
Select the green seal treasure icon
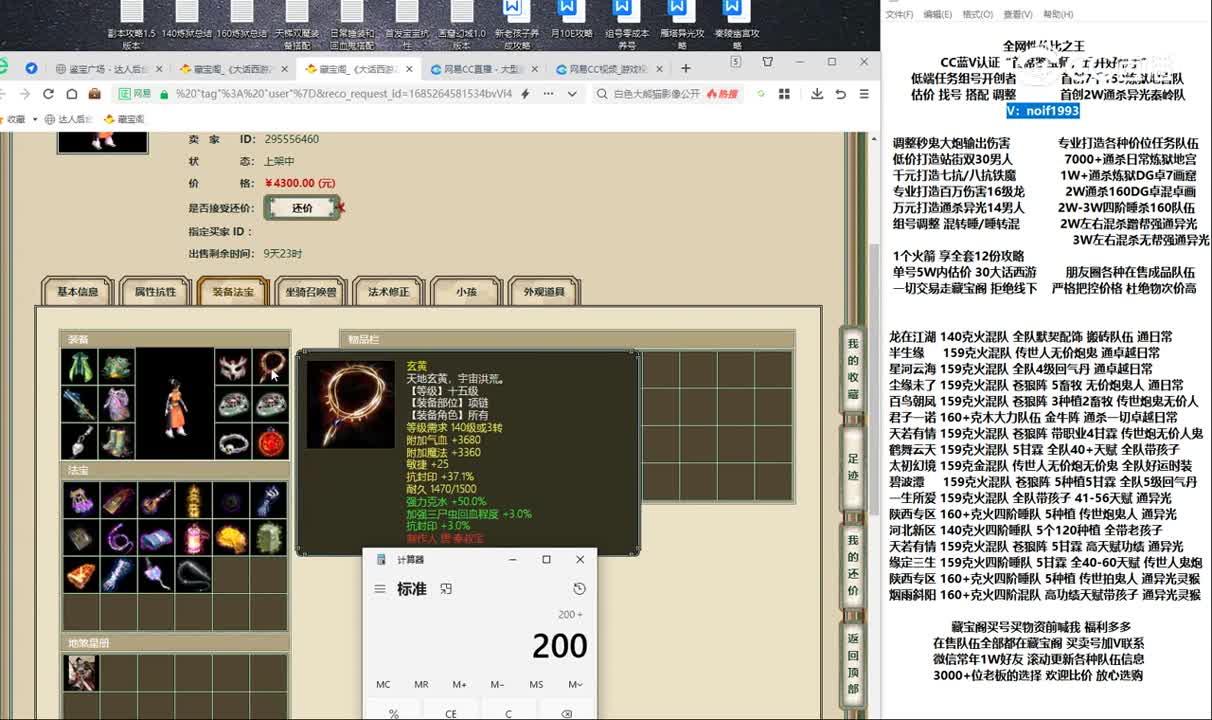pos(269,538)
